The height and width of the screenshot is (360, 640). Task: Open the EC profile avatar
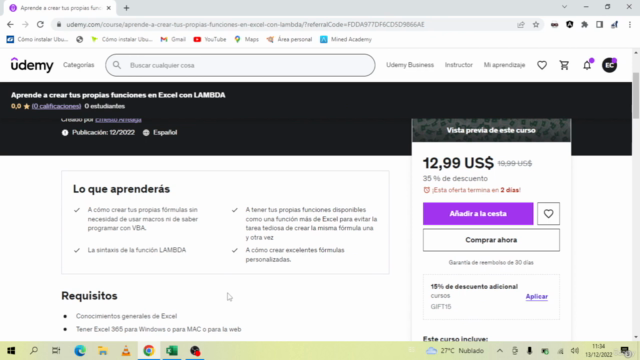(609, 65)
